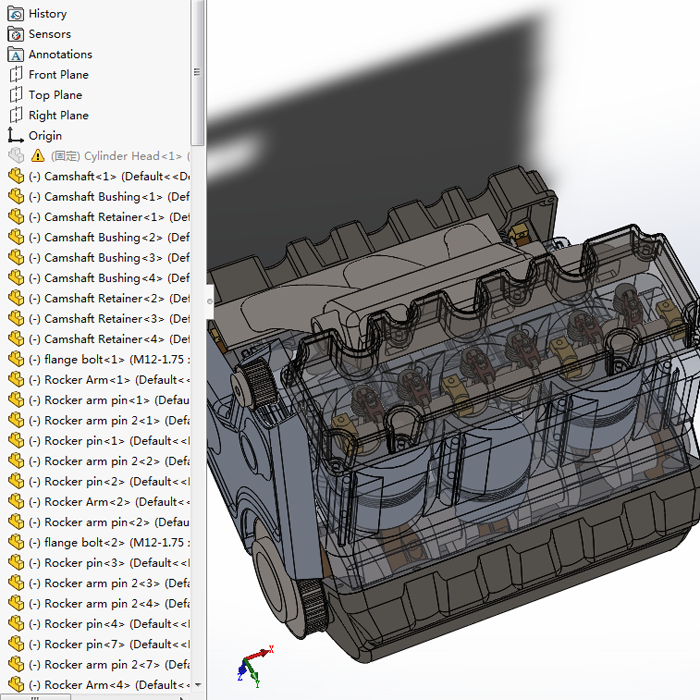Click the panel collapse handle beside the tree
The height and width of the screenshot is (700, 700).
[209, 302]
